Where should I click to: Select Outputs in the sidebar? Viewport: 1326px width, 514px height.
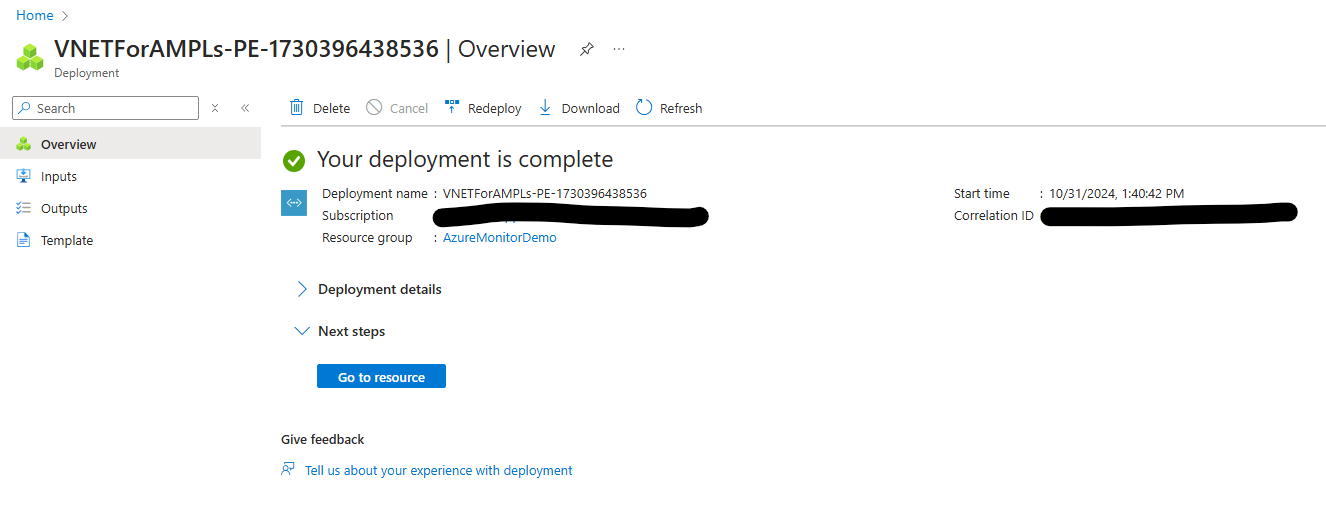point(64,208)
